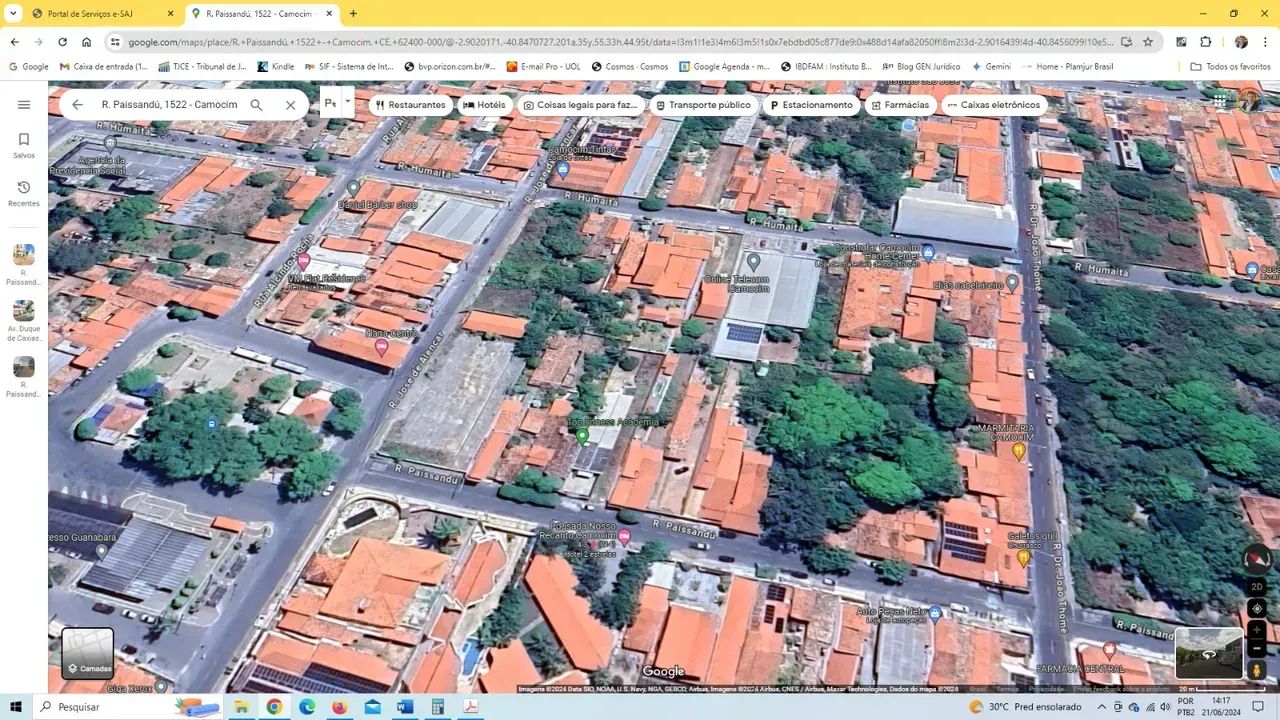1280x720 pixels.
Task: Select the Farmácias category chip
Action: [900, 105]
